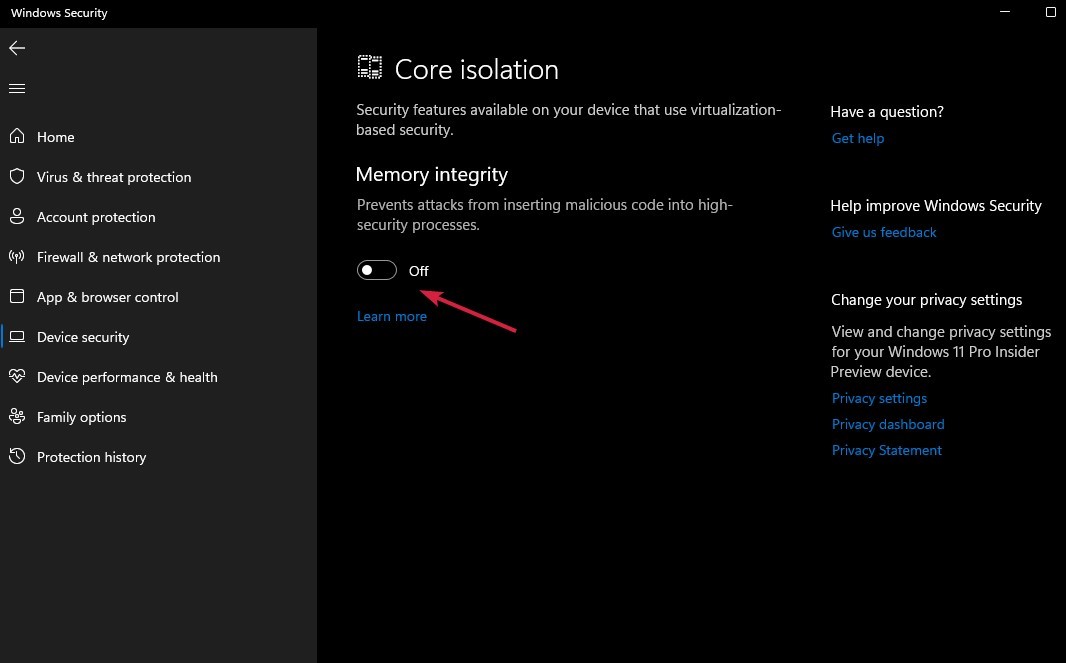Viewport: 1066px width, 663px height.
Task: Open the hamburger navigation menu
Action: [x=17, y=88]
